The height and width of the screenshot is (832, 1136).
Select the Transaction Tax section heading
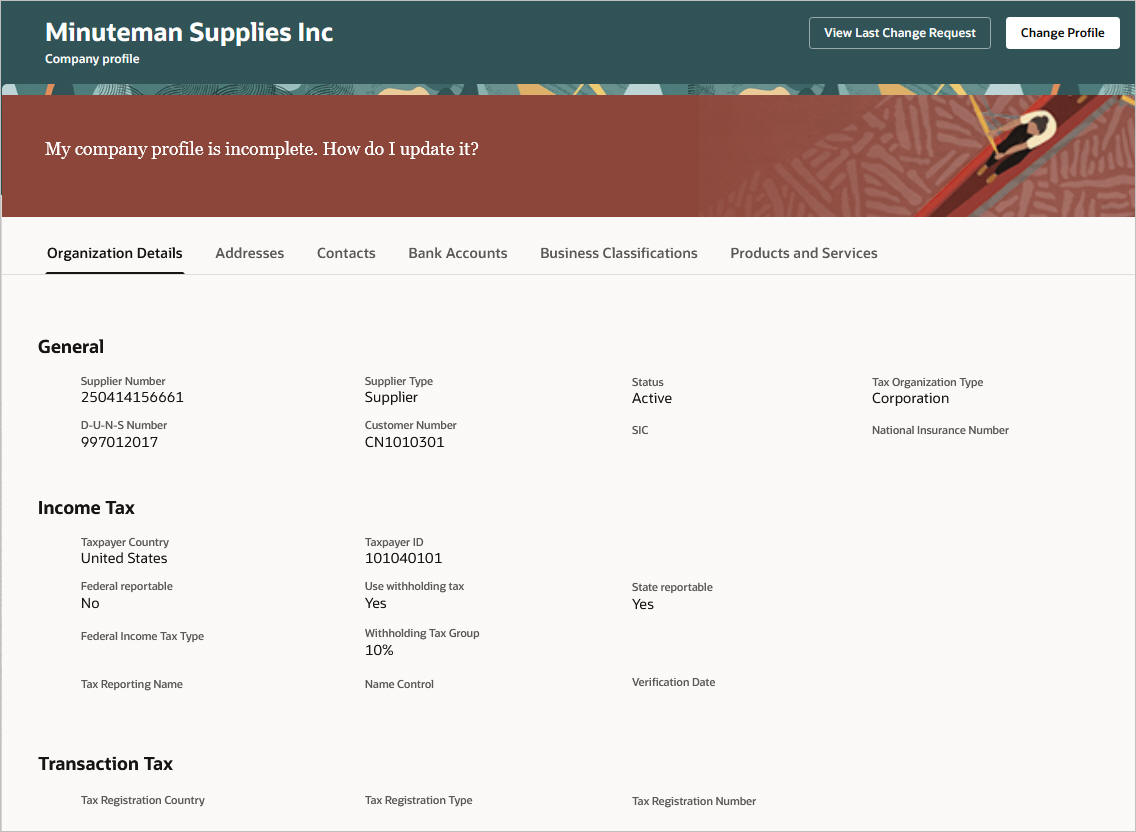(105, 763)
